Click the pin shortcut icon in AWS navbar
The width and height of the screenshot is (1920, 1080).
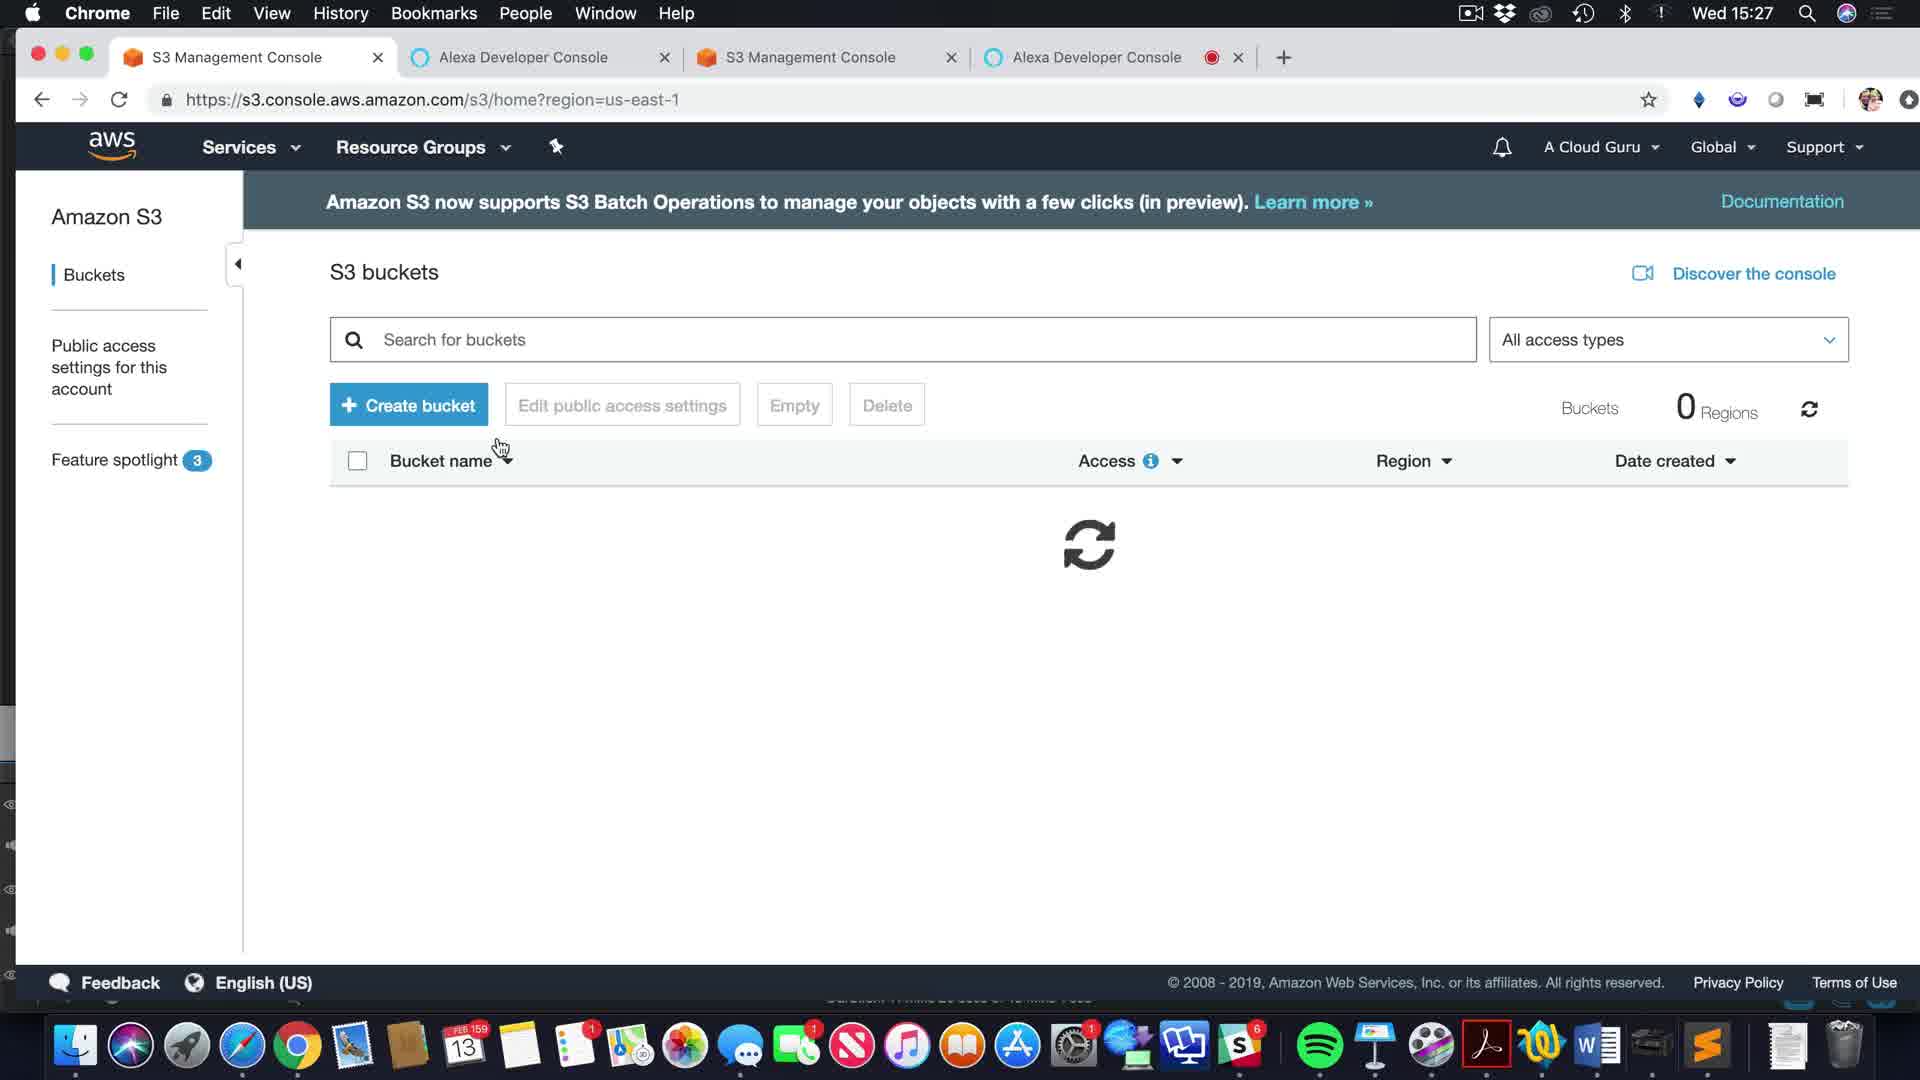click(x=556, y=147)
